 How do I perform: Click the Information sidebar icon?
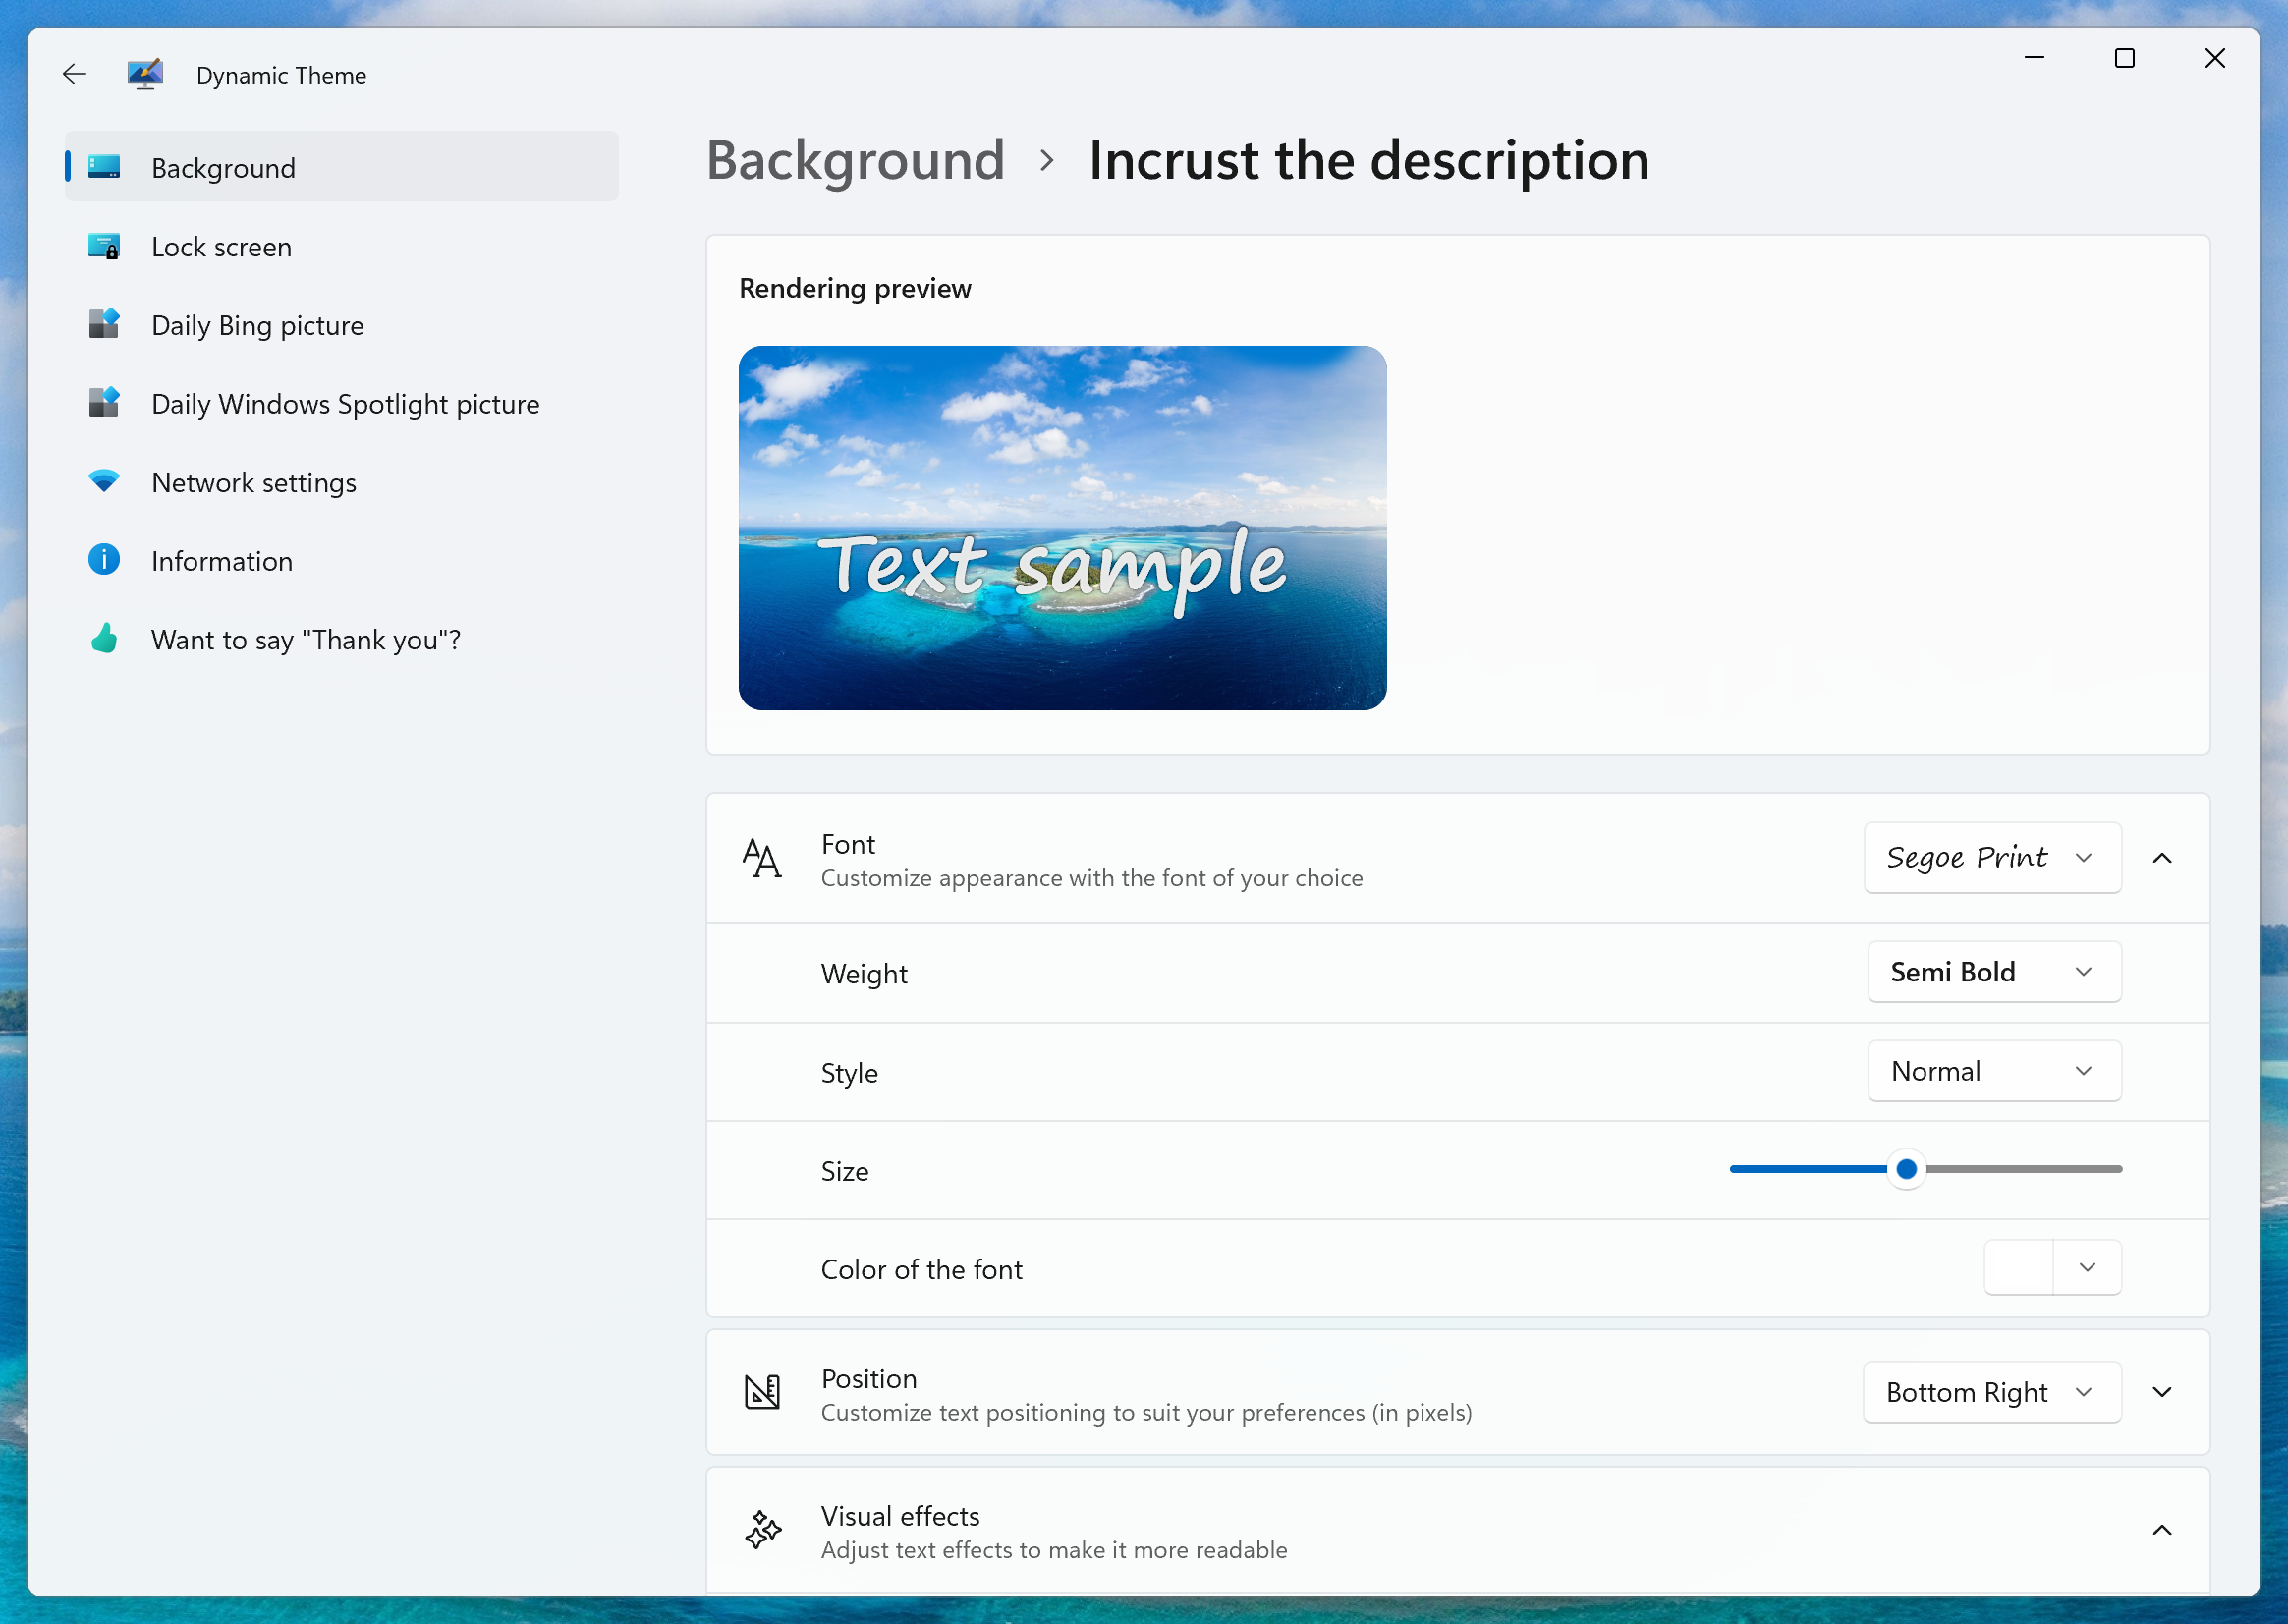point(105,559)
